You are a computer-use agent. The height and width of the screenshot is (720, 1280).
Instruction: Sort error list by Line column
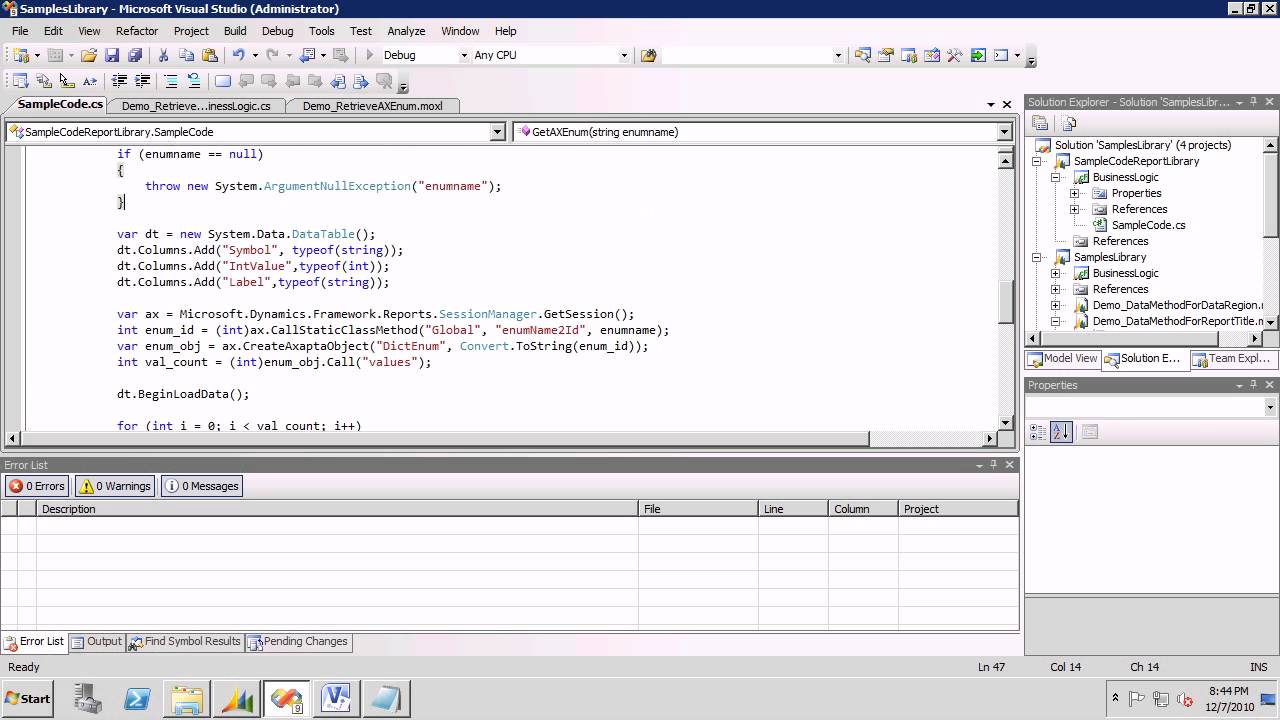coord(793,509)
